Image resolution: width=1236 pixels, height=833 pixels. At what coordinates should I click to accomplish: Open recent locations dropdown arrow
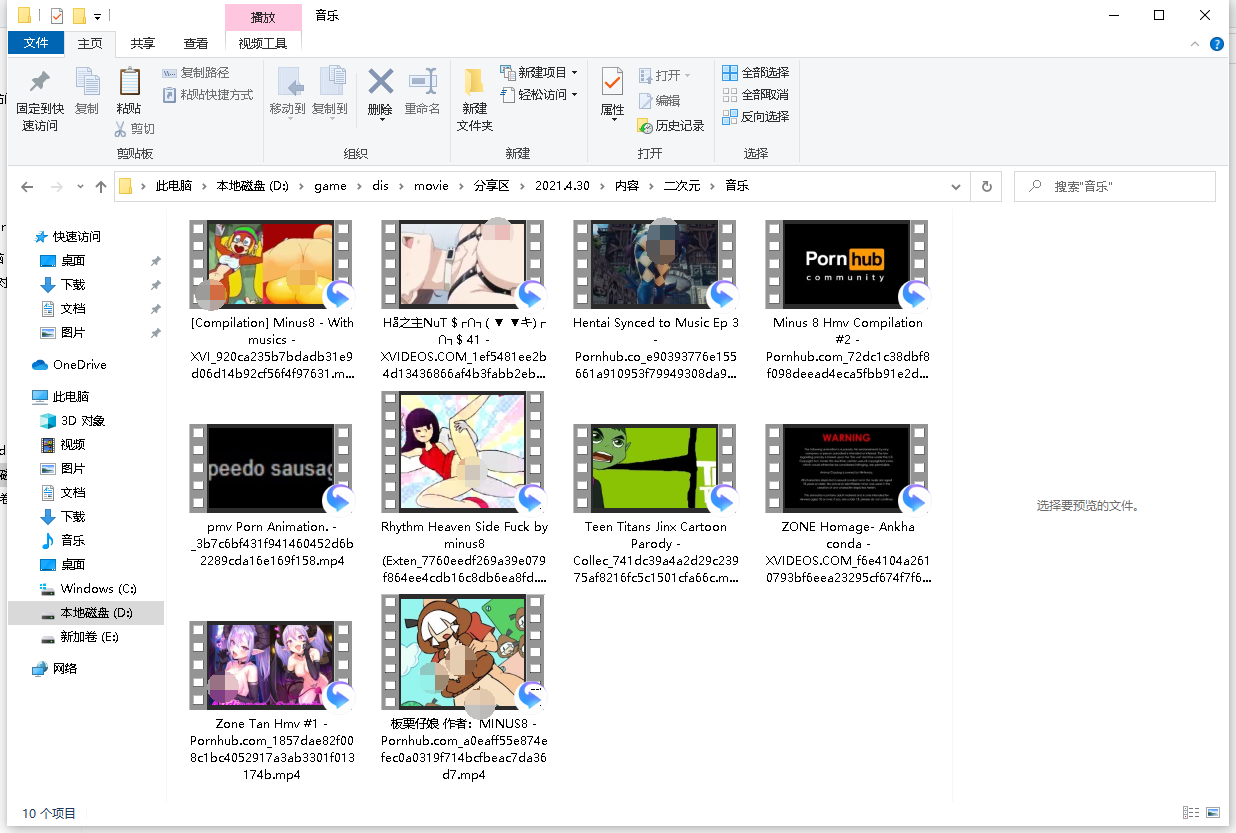pos(80,187)
